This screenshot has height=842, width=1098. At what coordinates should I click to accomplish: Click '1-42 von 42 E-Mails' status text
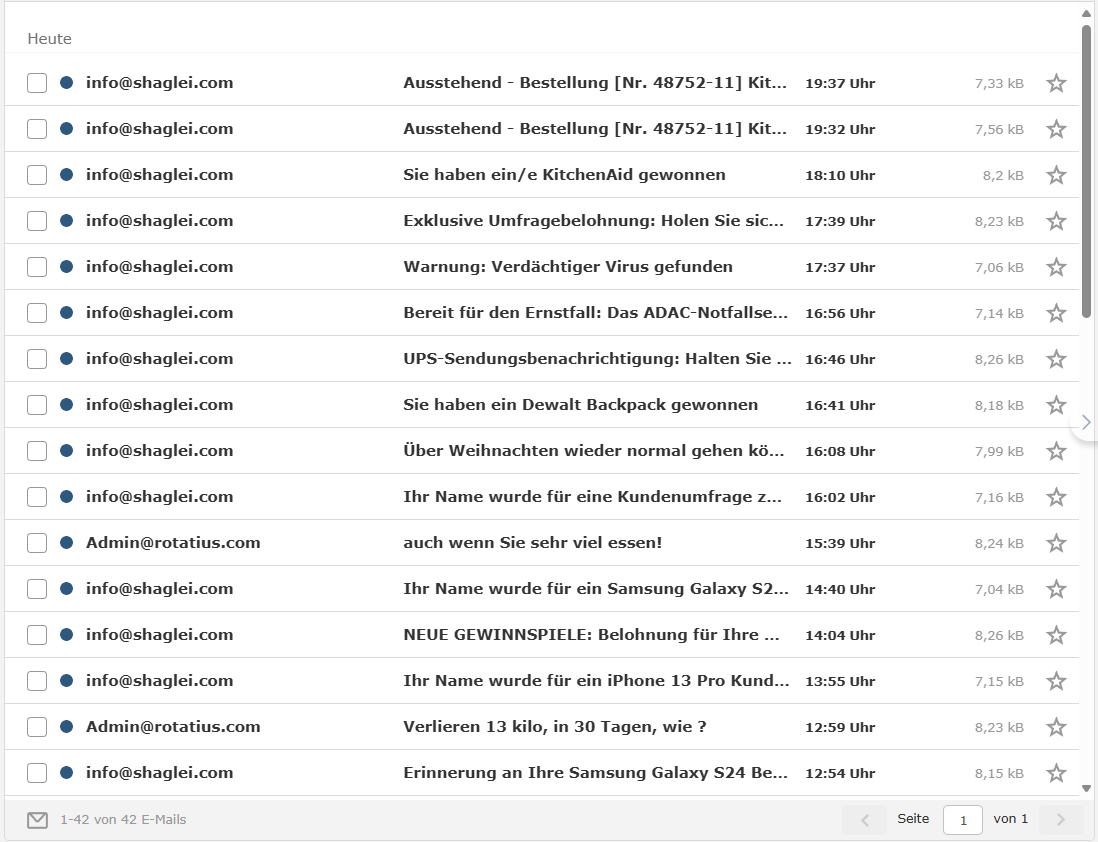coord(123,820)
